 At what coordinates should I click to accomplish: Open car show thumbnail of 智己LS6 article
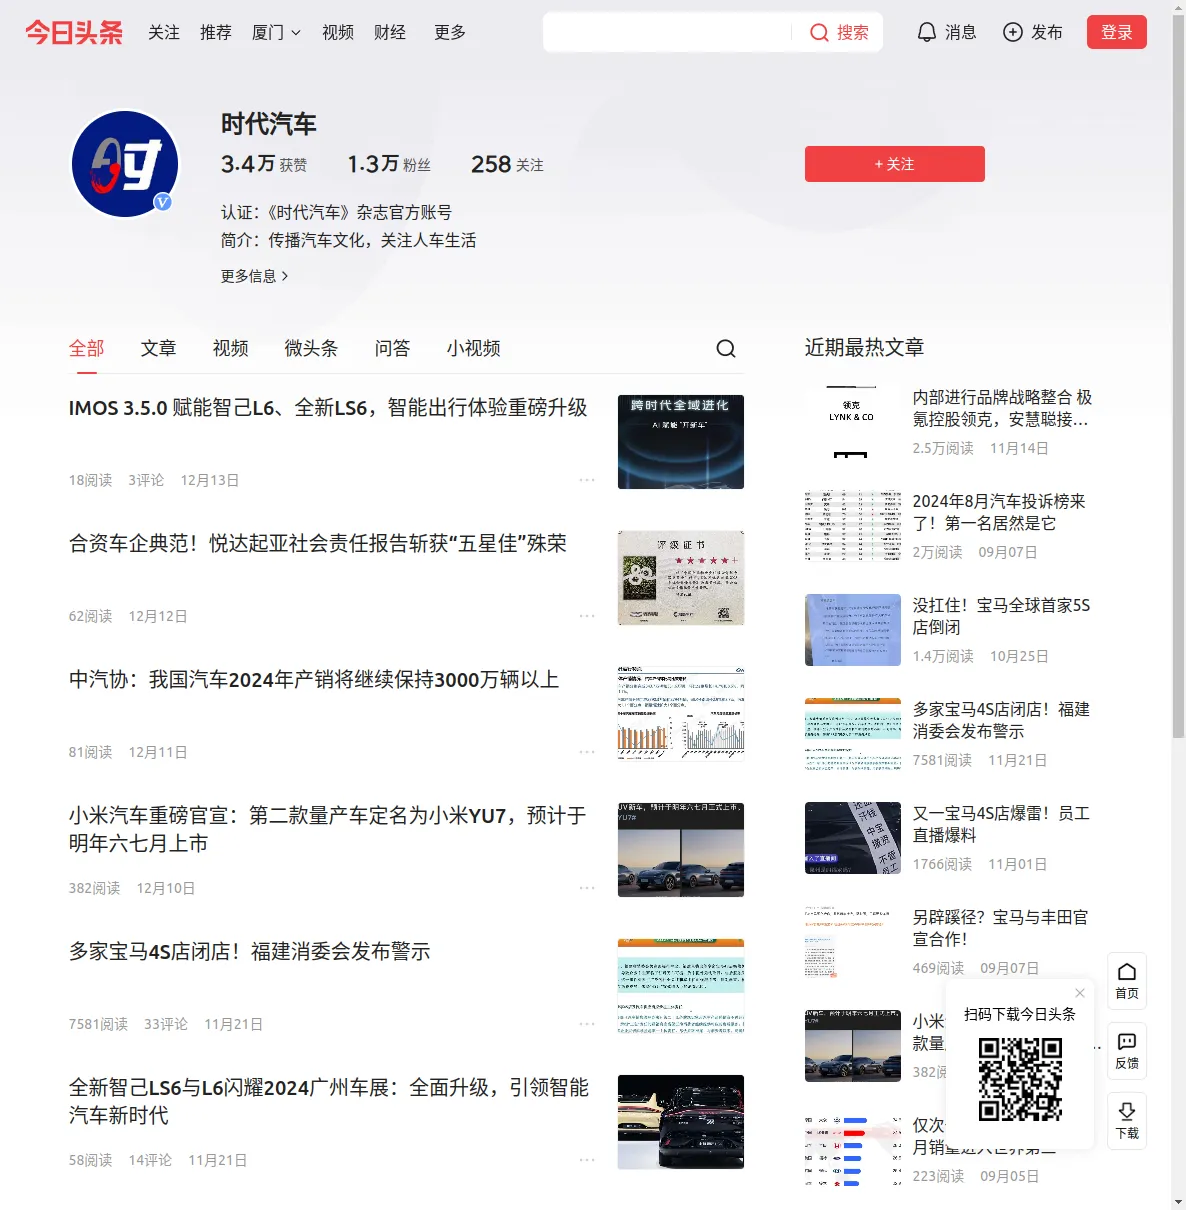point(681,1122)
